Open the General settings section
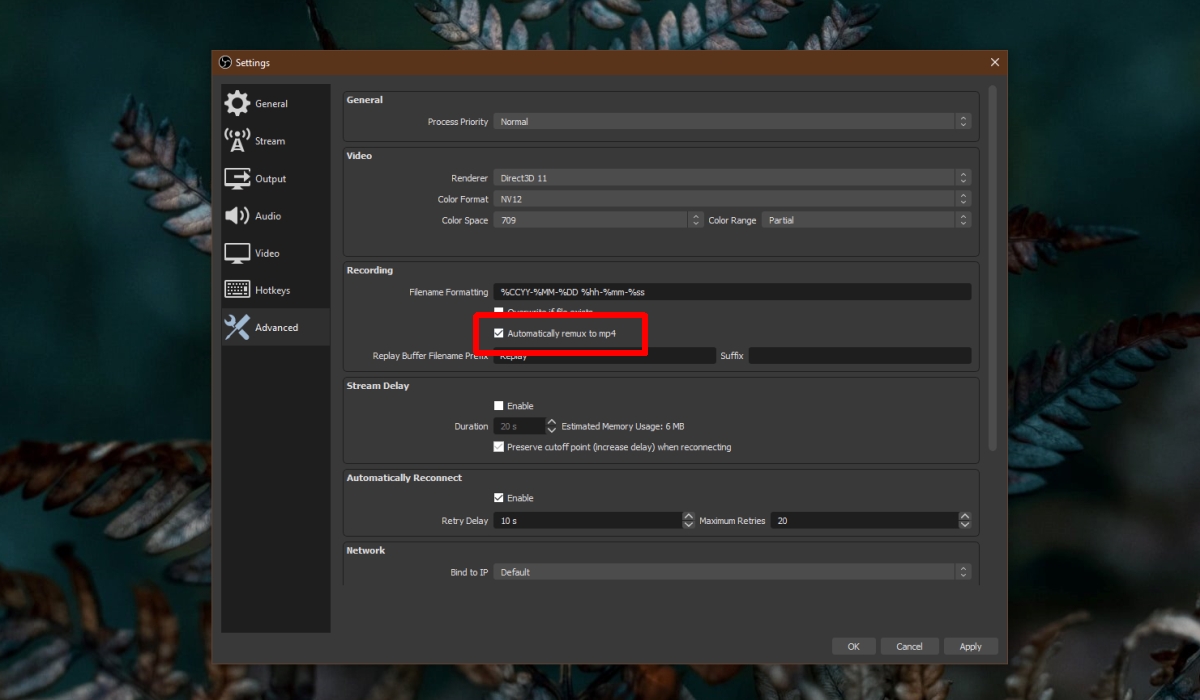 pyautogui.click(x=276, y=104)
